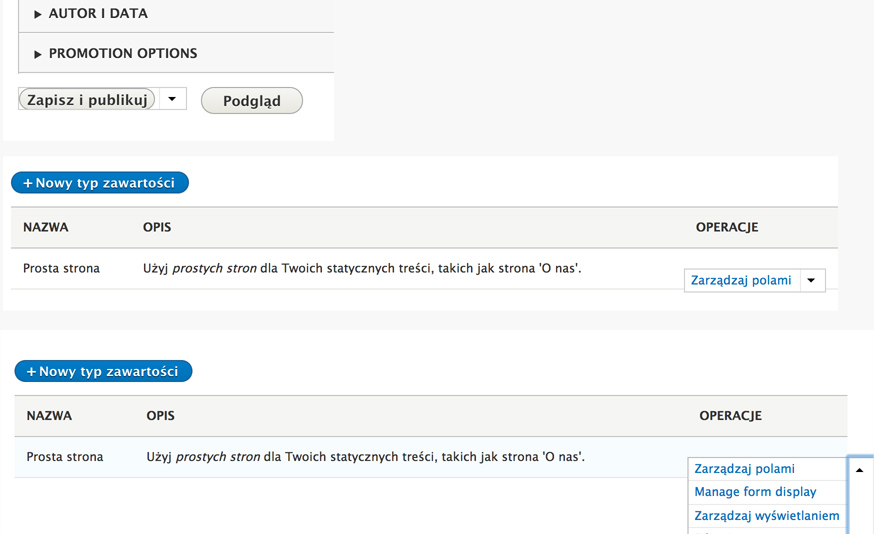Click NAZWA column header in first table
The width and height of the screenshot is (874, 534).
click(46, 228)
